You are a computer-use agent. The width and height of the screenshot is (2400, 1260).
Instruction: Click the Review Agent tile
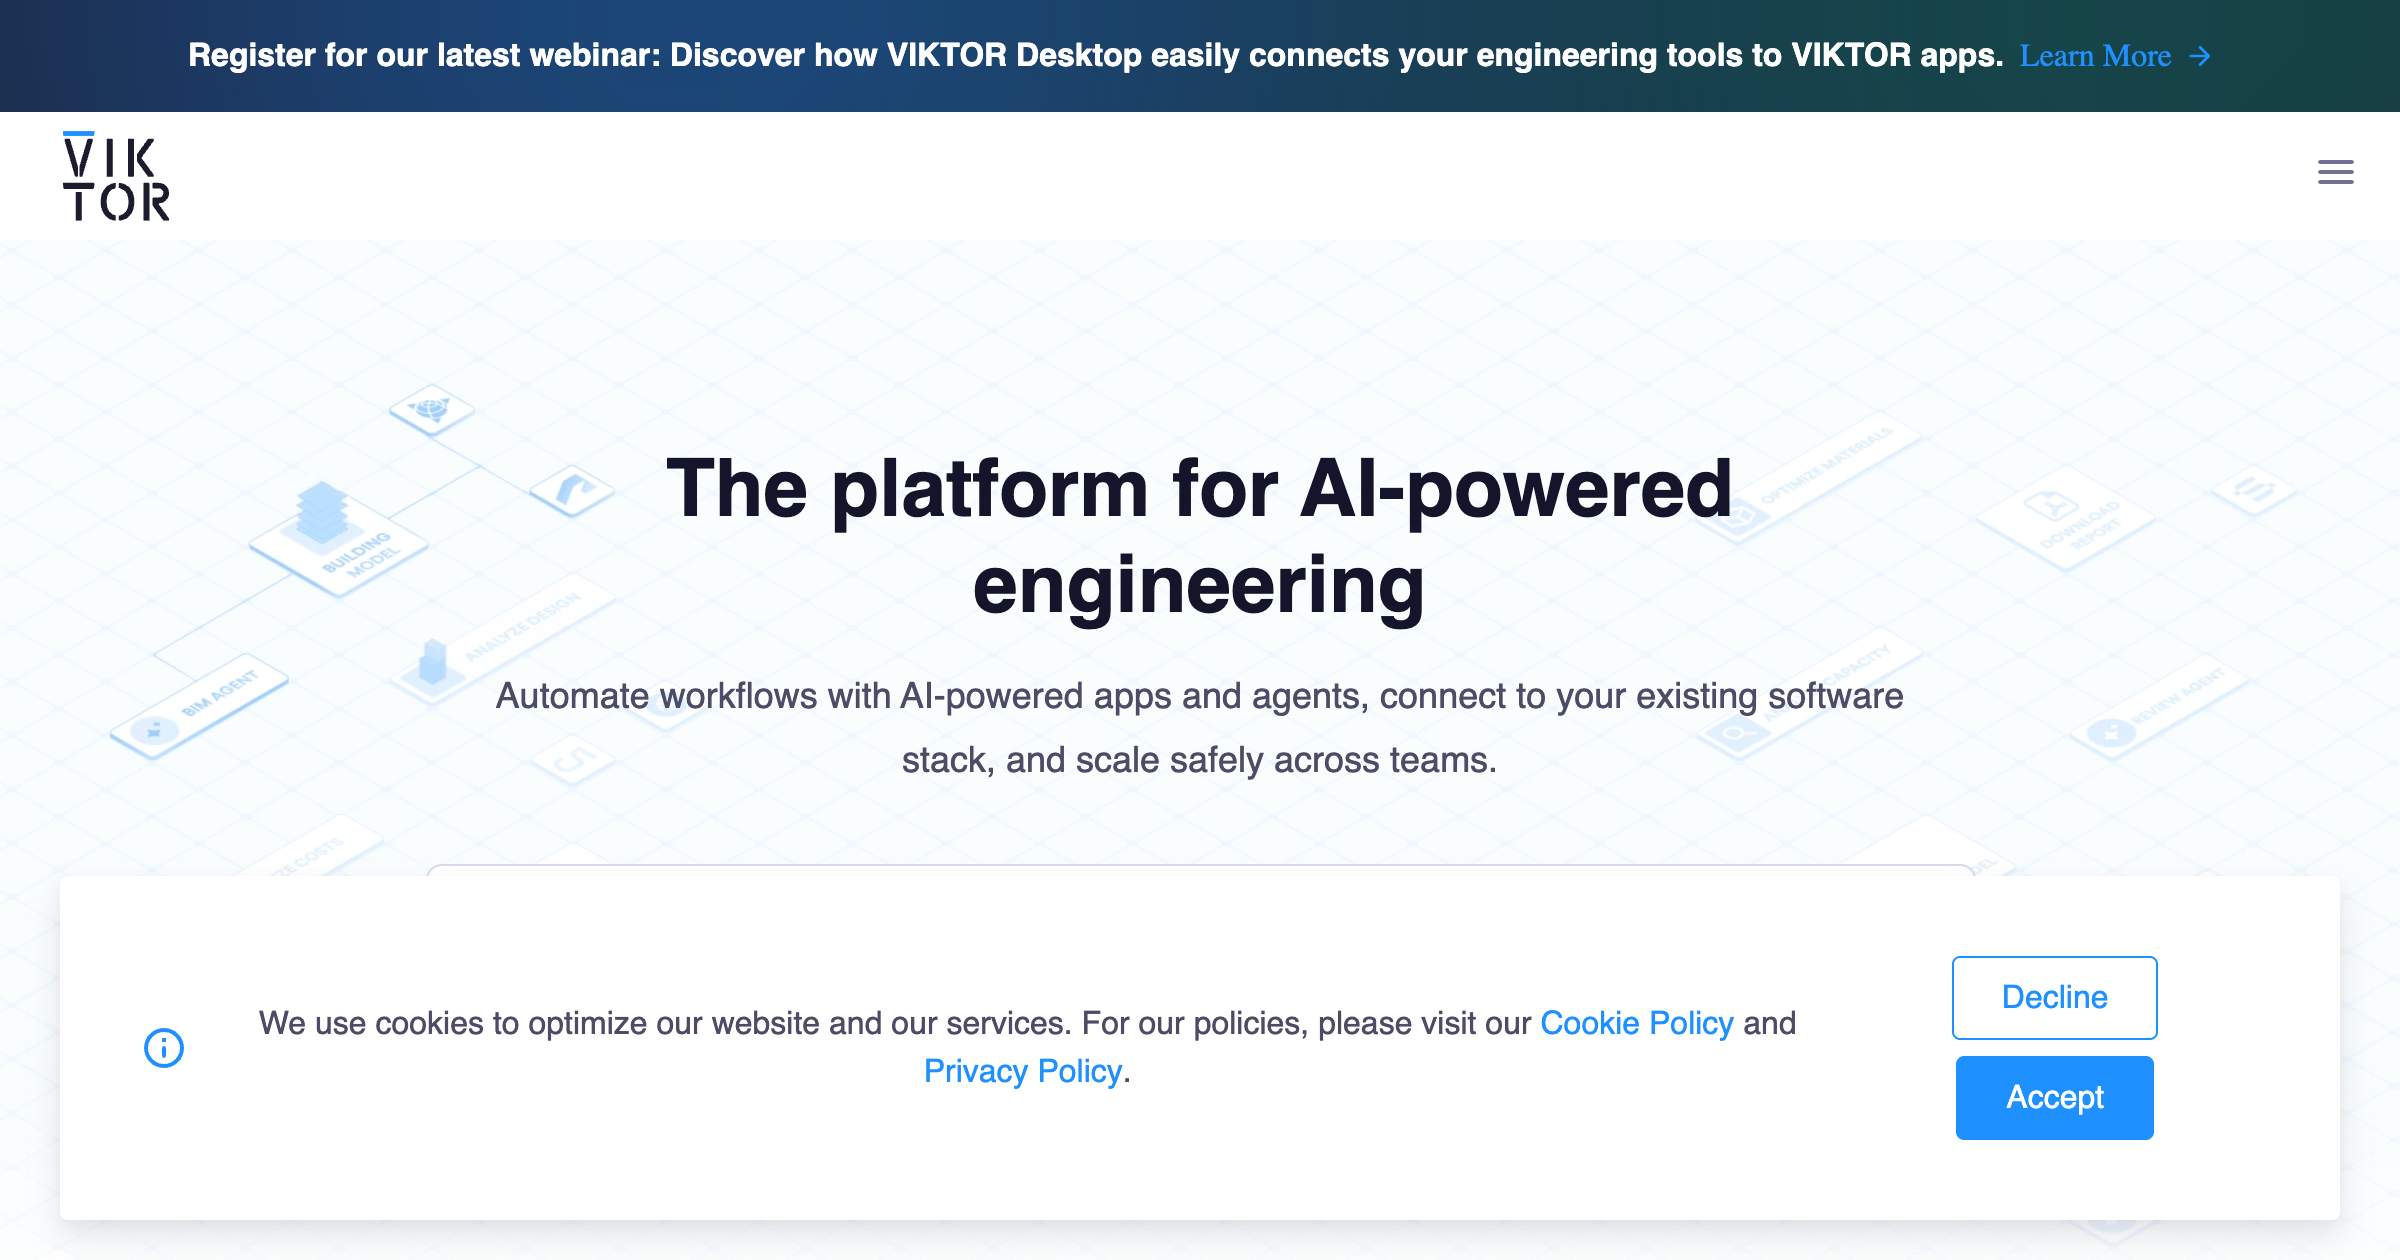[2158, 711]
